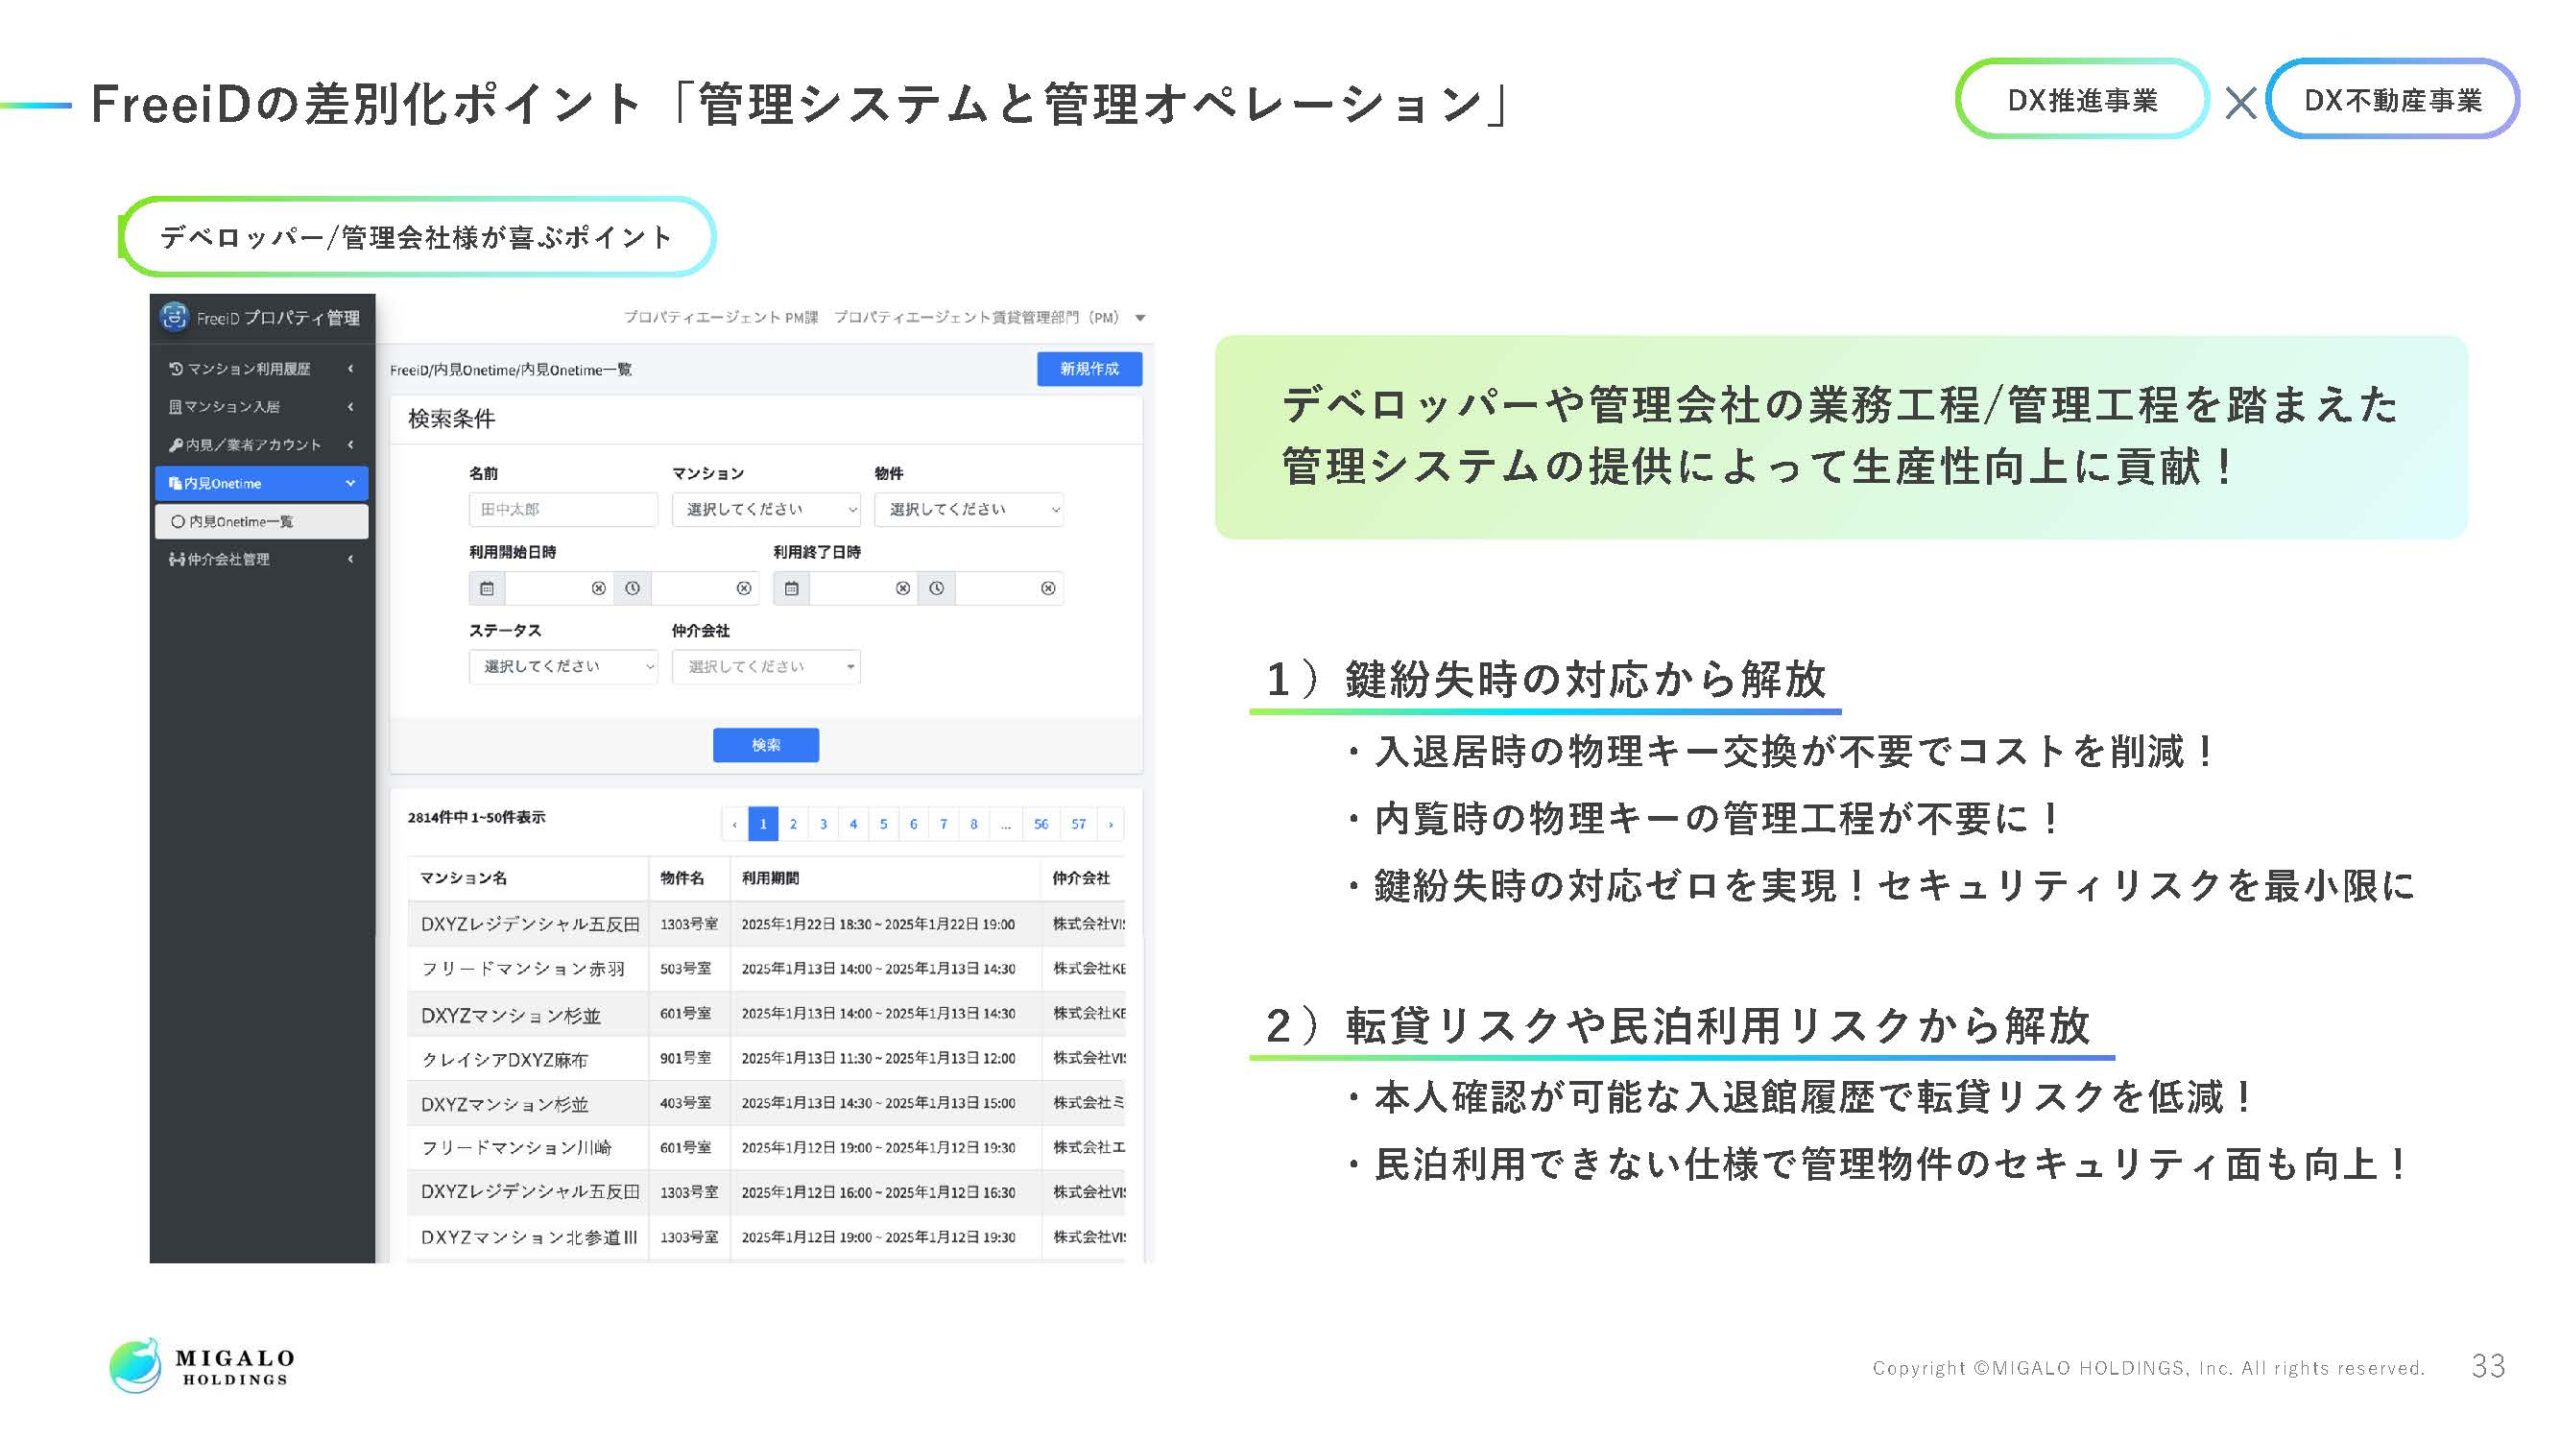2560x1440 pixels.
Task: Click the circle icon beside 内見Onetime一覧
Action: click(x=178, y=521)
